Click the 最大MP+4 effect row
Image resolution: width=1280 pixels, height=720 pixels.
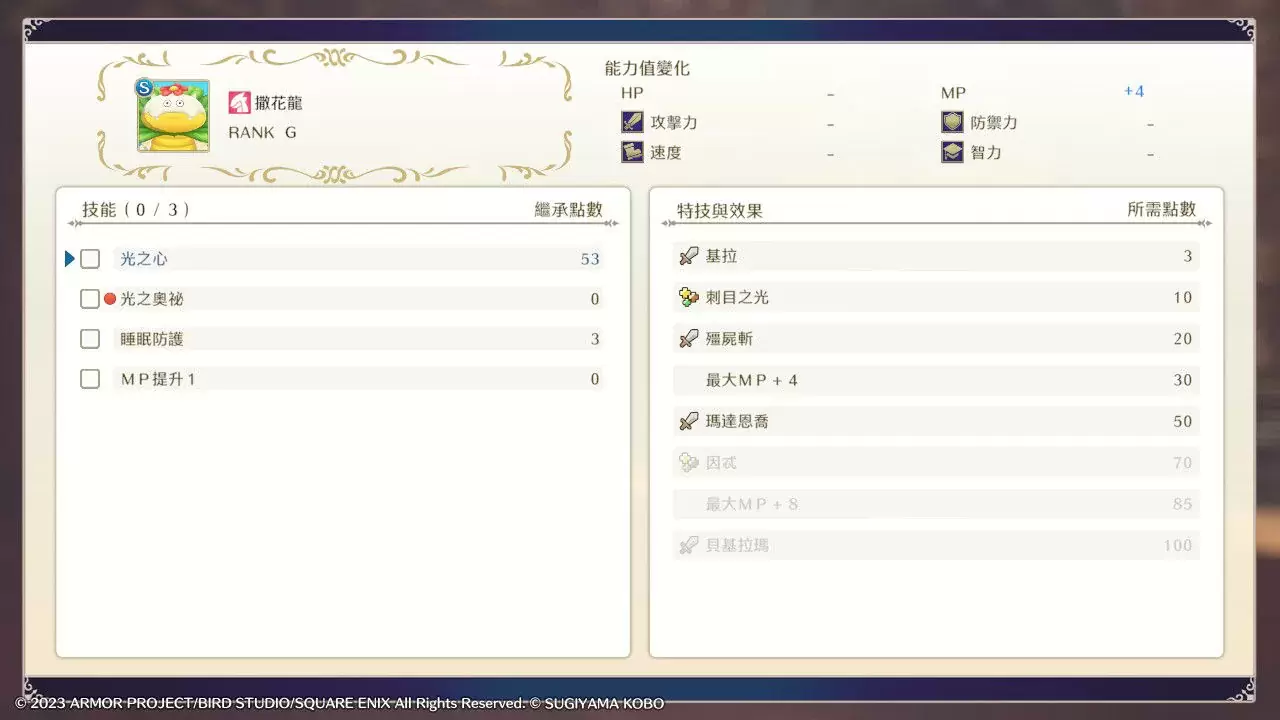click(936, 380)
